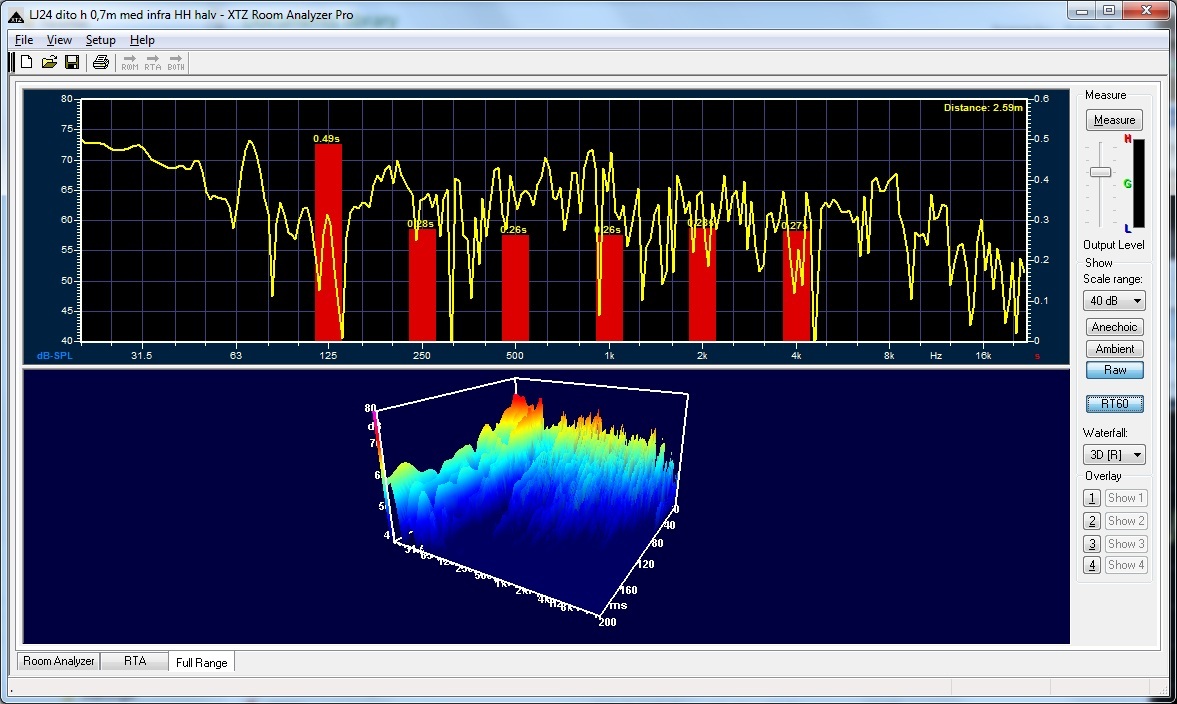1177x704 pixels.
Task: Click the Print toolbar icon
Action: pos(101,62)
